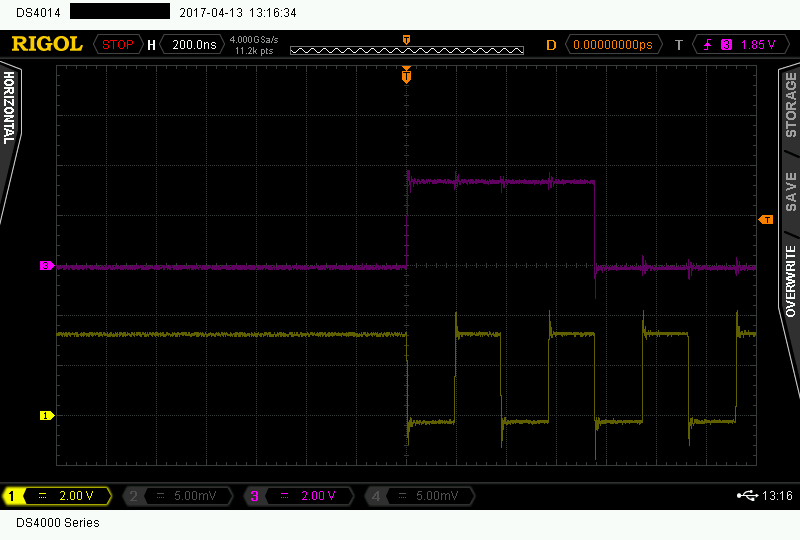The width and height of the screenshot is (800, 540).
Task: Click the trigger marker above memory overview bar
Action: point(407,39)
